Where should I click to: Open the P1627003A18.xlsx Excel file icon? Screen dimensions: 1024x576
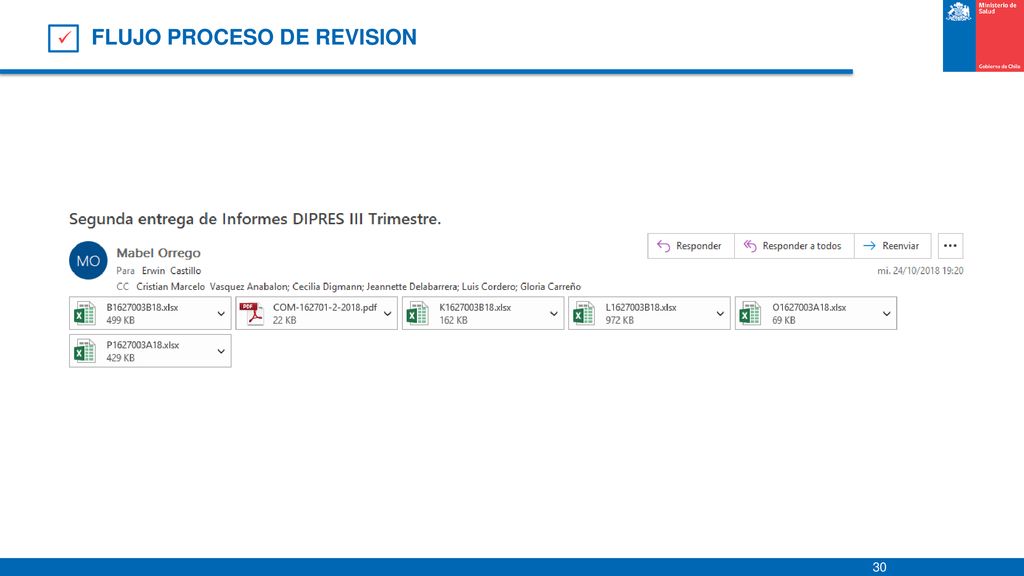tap(85, 351)
